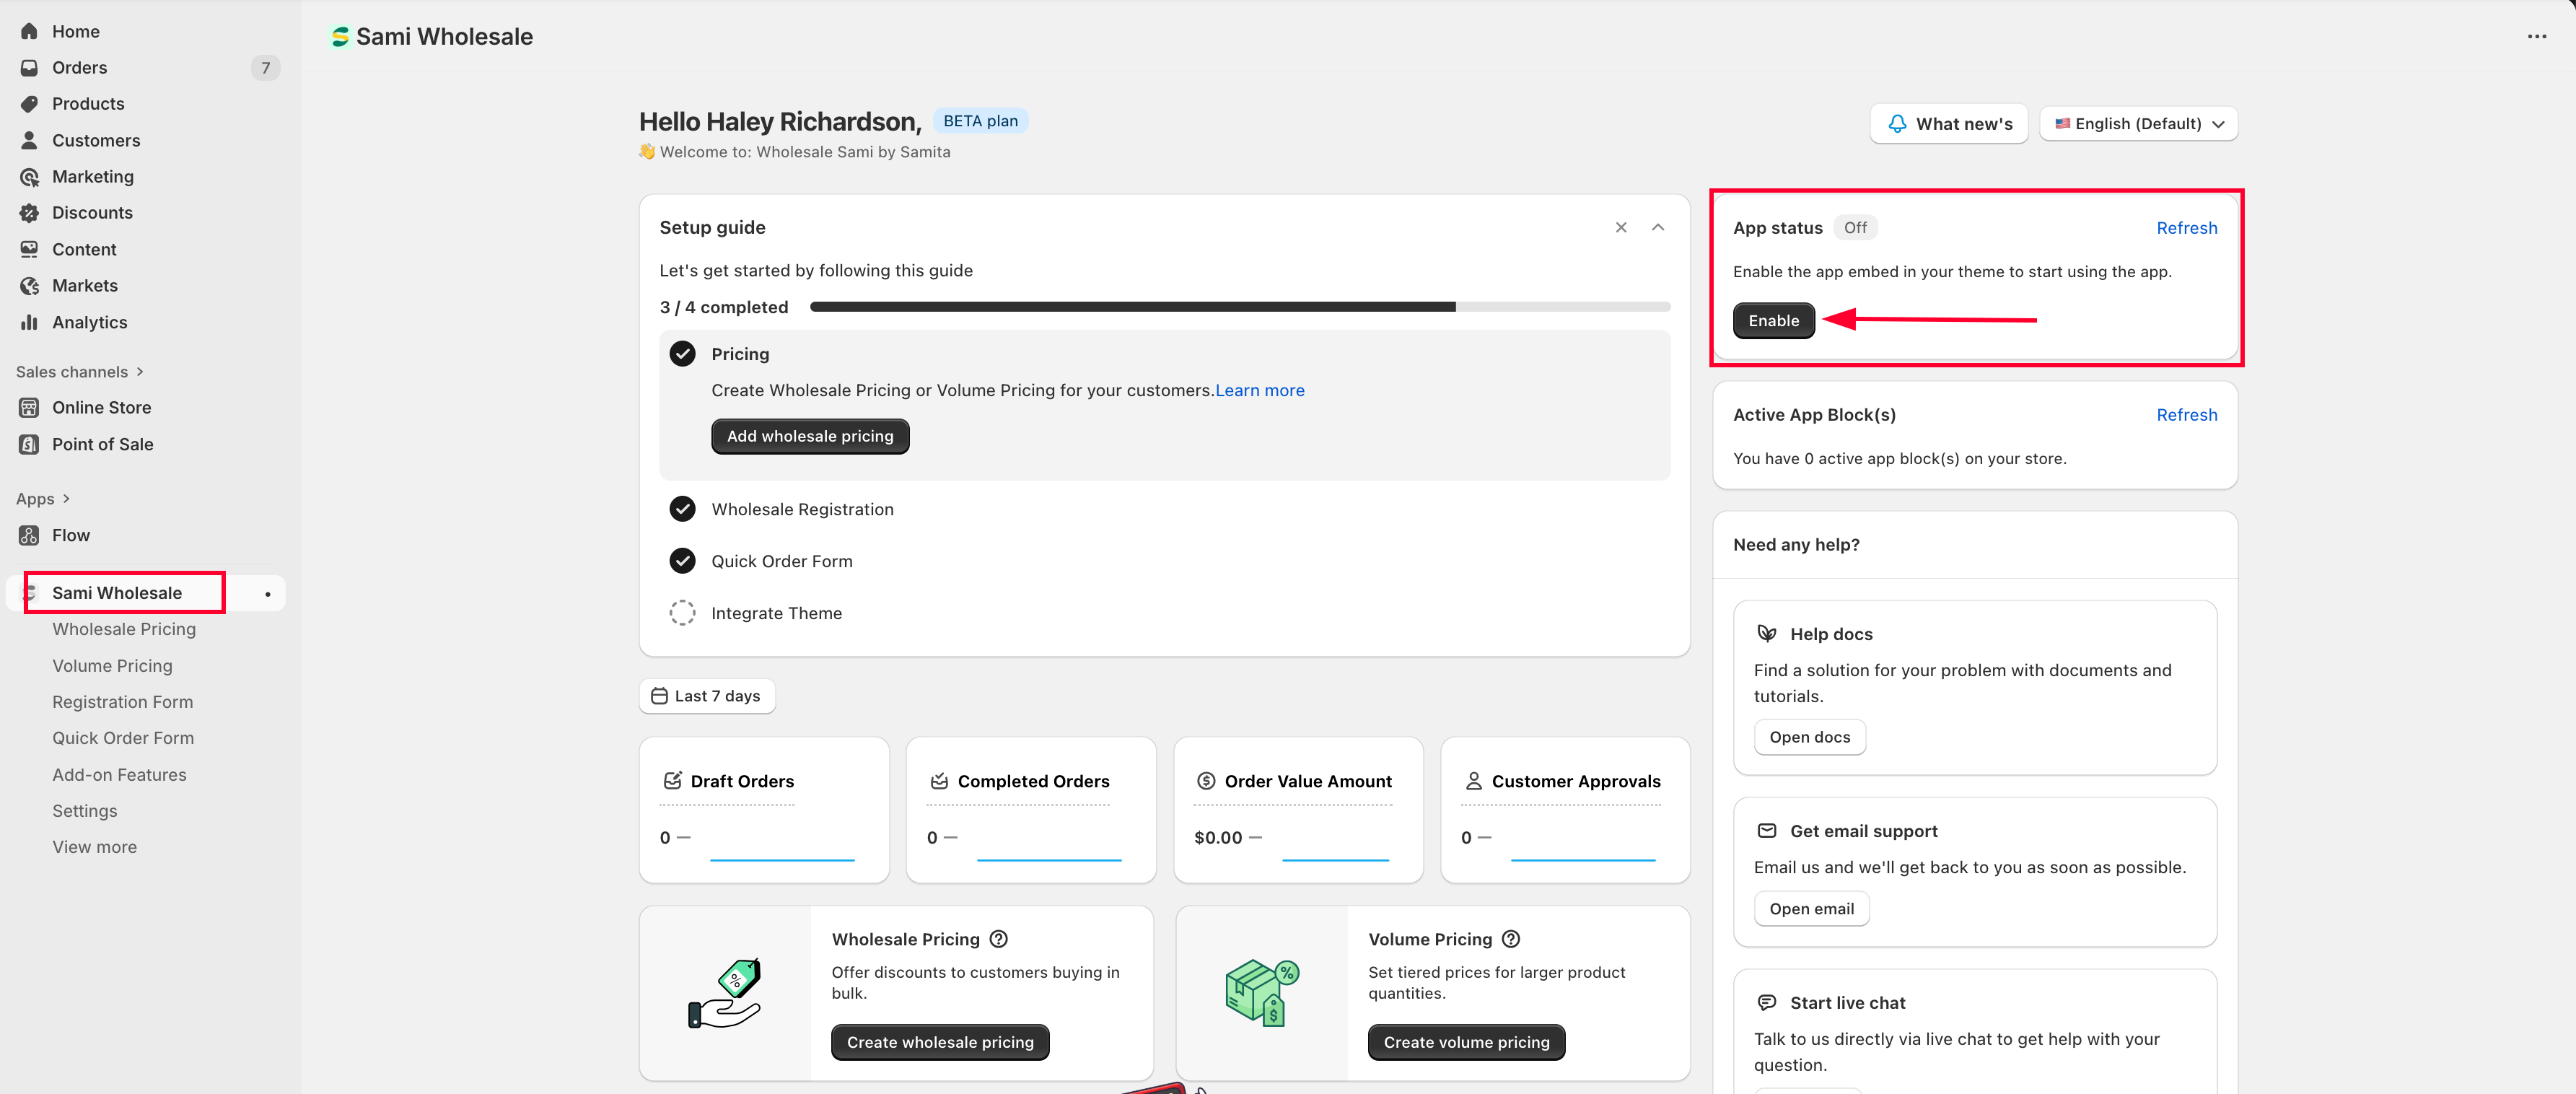Viewport: 2576px width, 1094px height.
Task: Click the Learn more pricing link
Action: [x=1259, y=391]
